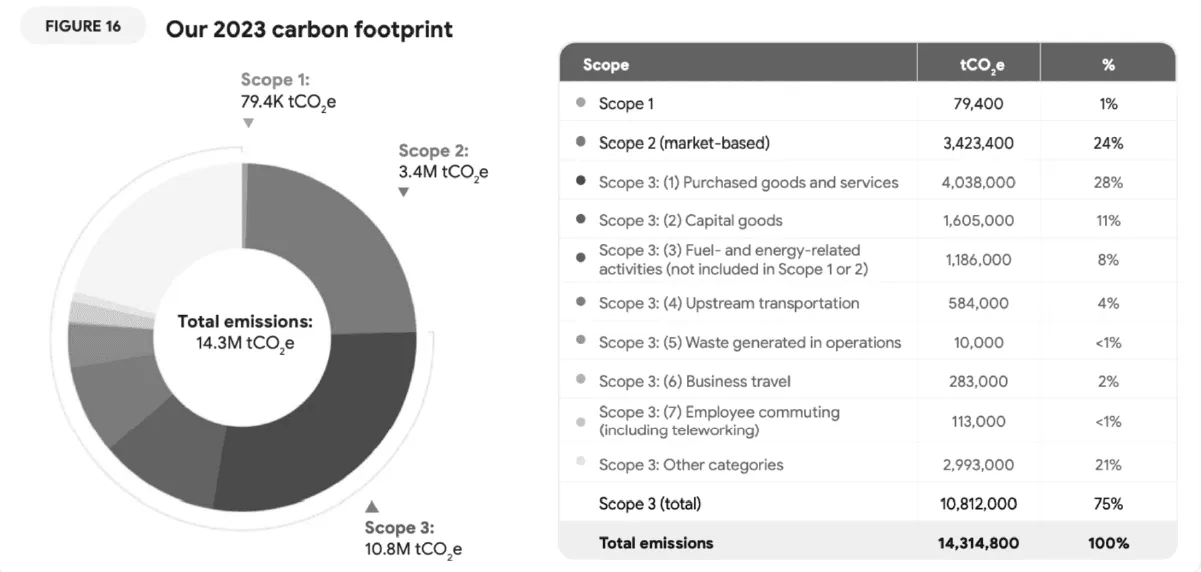Screen dimensions: 1201x572
Task: Click the Business travel legend dot
Action: (581, 381)
